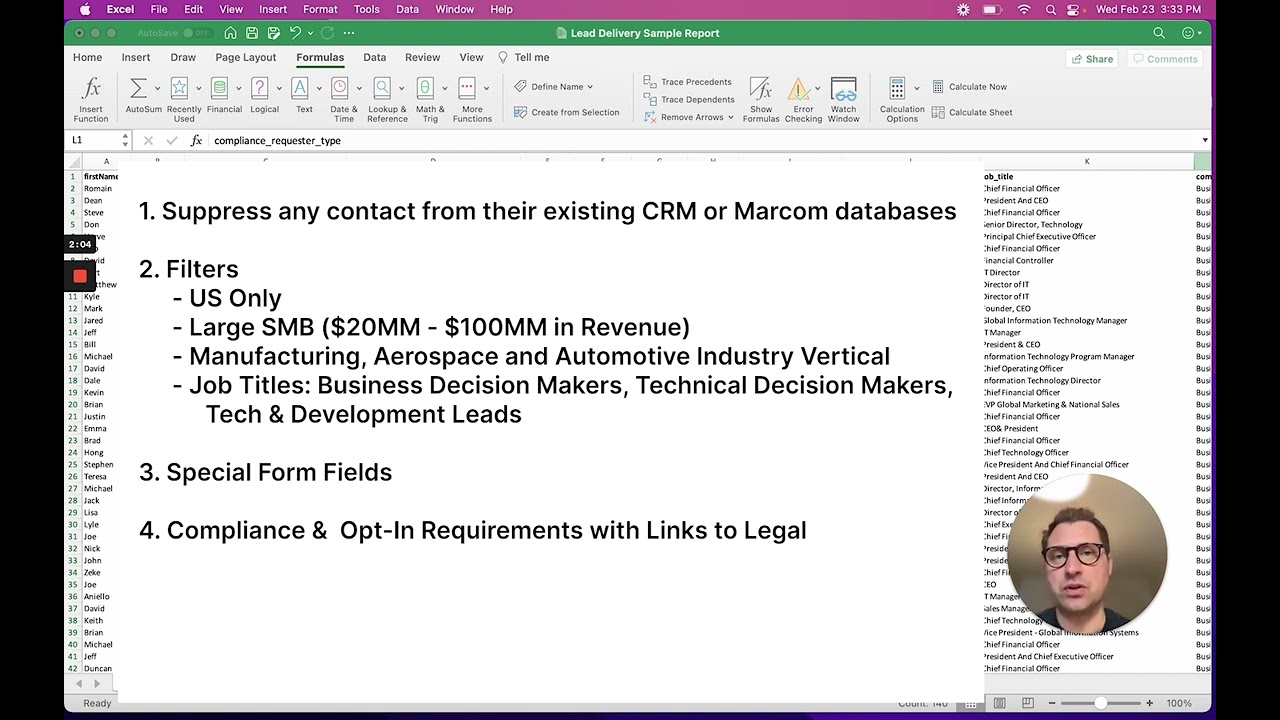
Task: Open the Undo history dropdown arrow
Action: click(310, 33)
